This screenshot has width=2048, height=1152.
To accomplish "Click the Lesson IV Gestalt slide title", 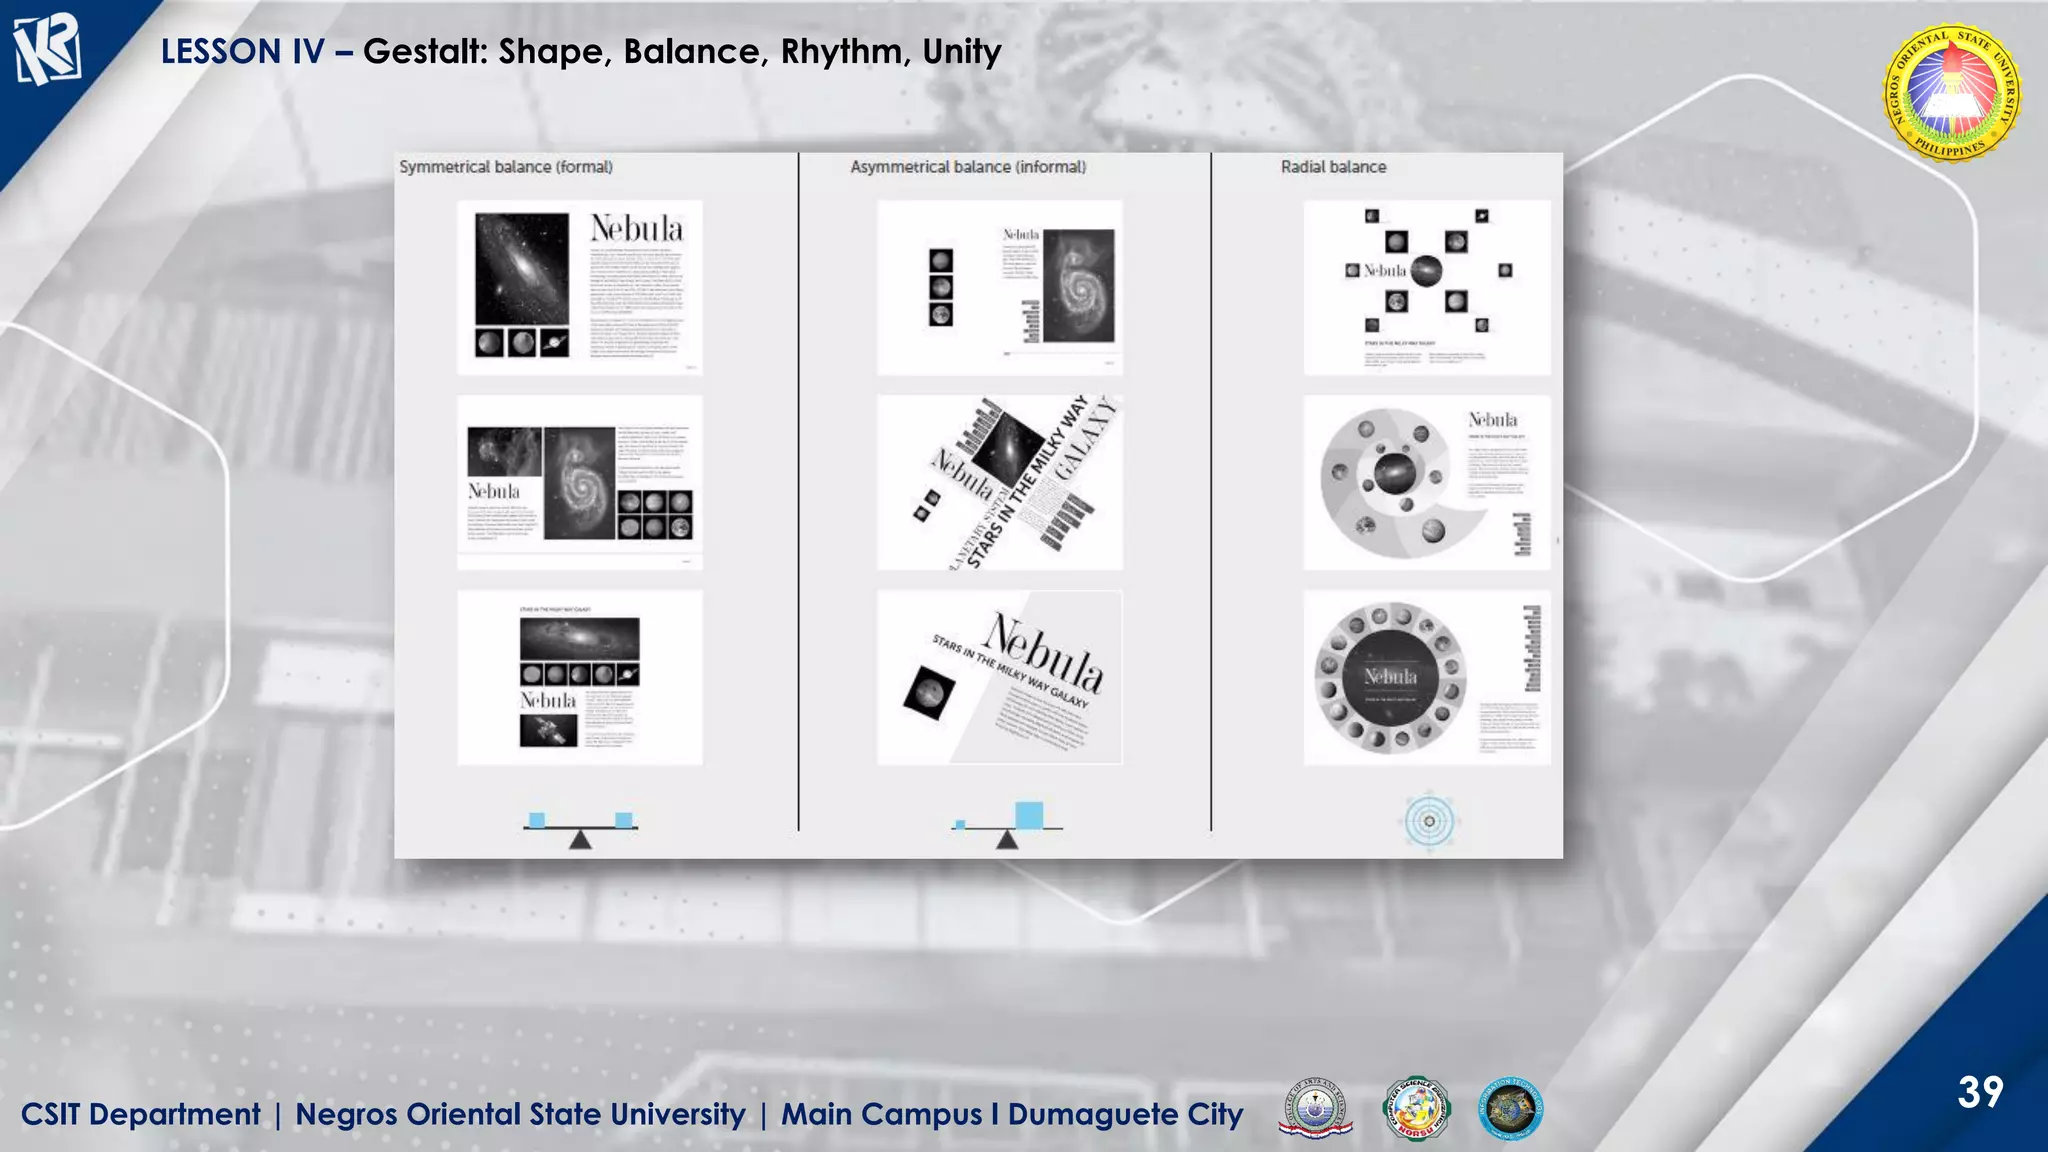I will (x=580, y=51).
